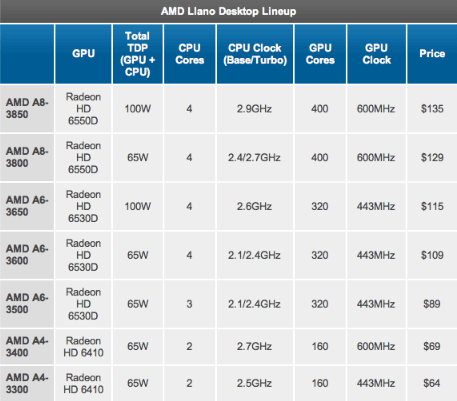Click the $89 price cell

pos(432,304)
